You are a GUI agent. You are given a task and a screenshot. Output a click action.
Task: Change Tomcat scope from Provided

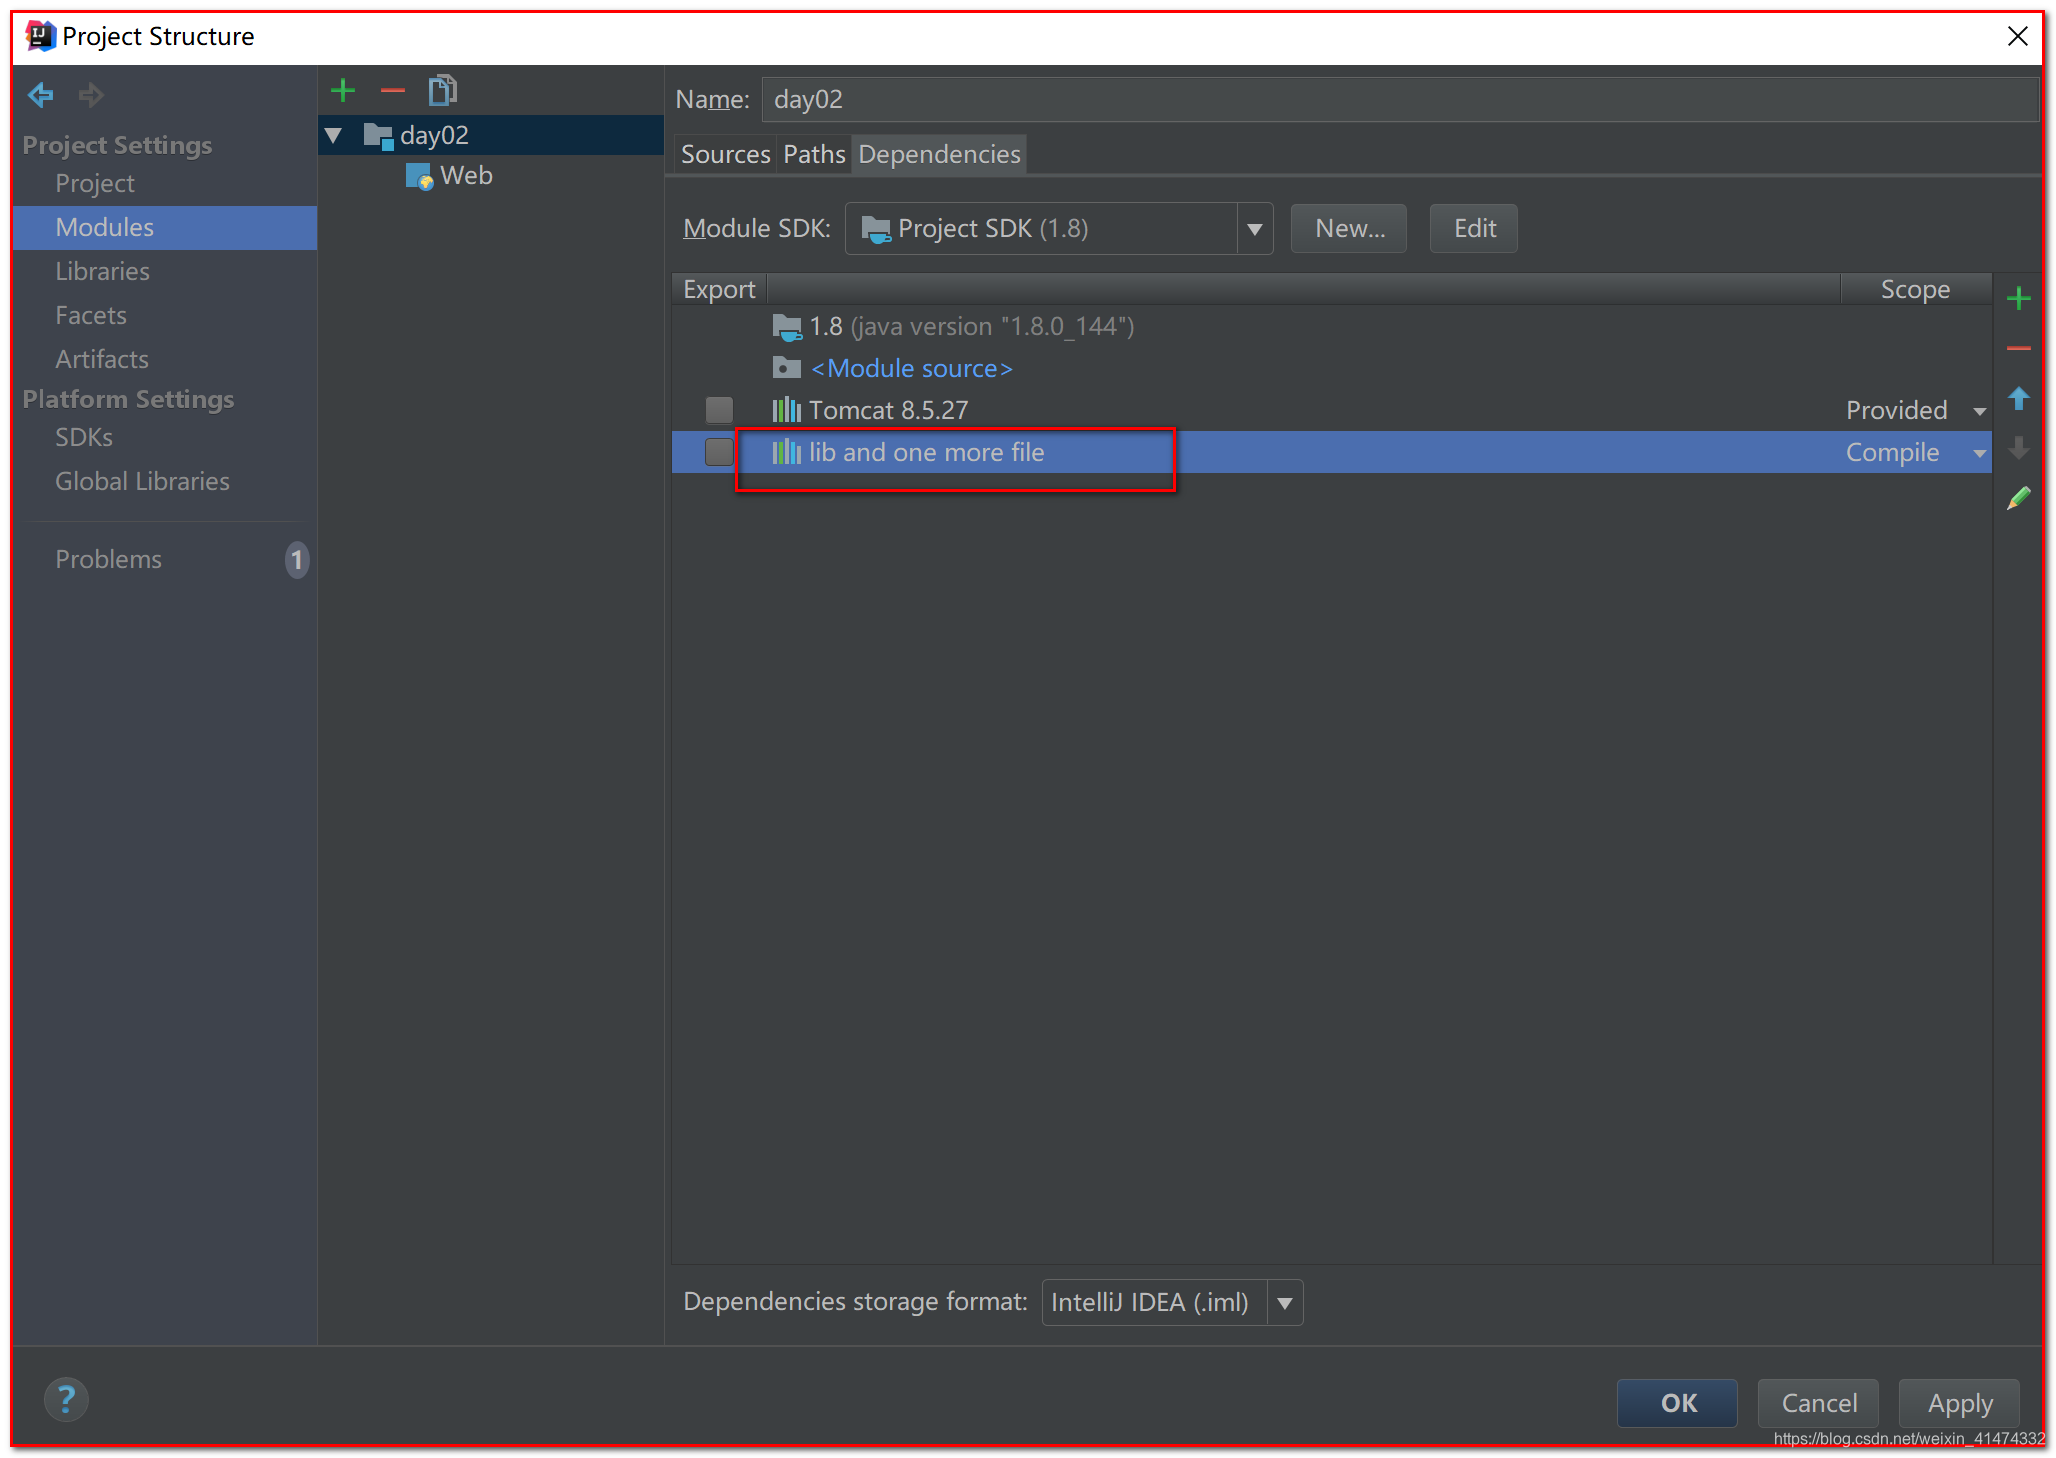(1980, 410)
